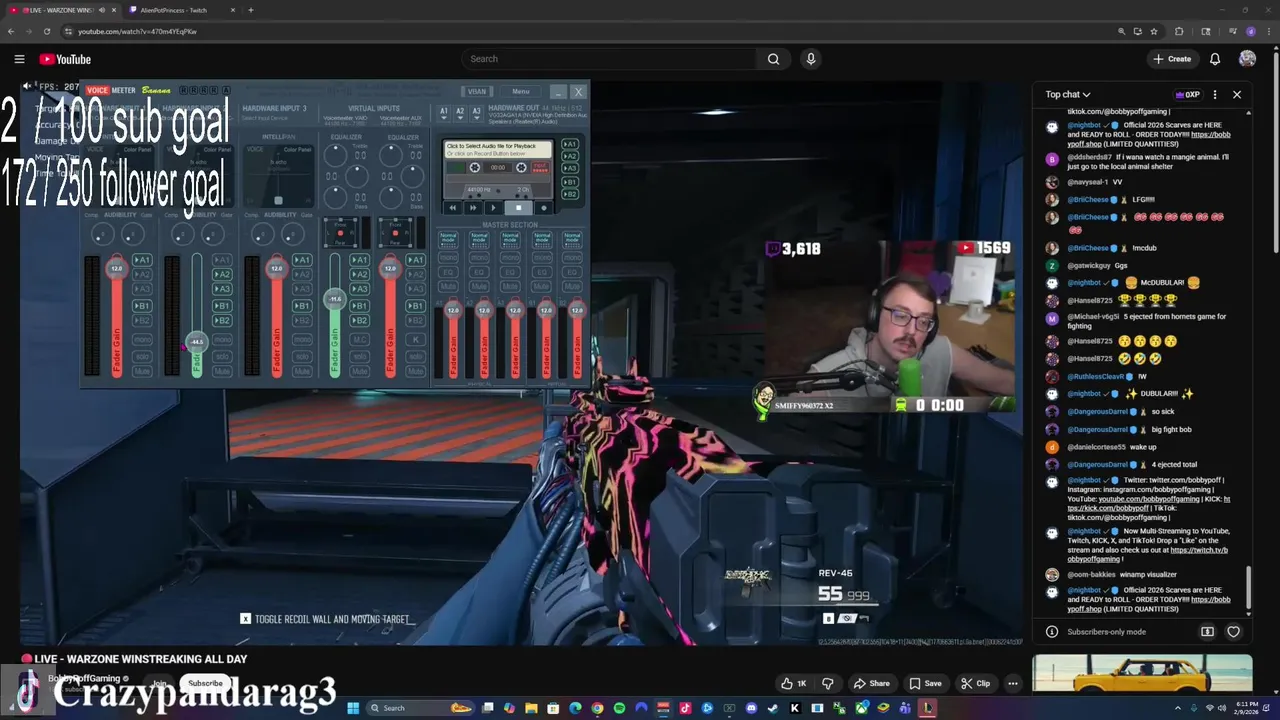The width and height of the screenshot is (1280, 720).
Task: Save the video to a playlist
Action: click(x=925, y=683)
